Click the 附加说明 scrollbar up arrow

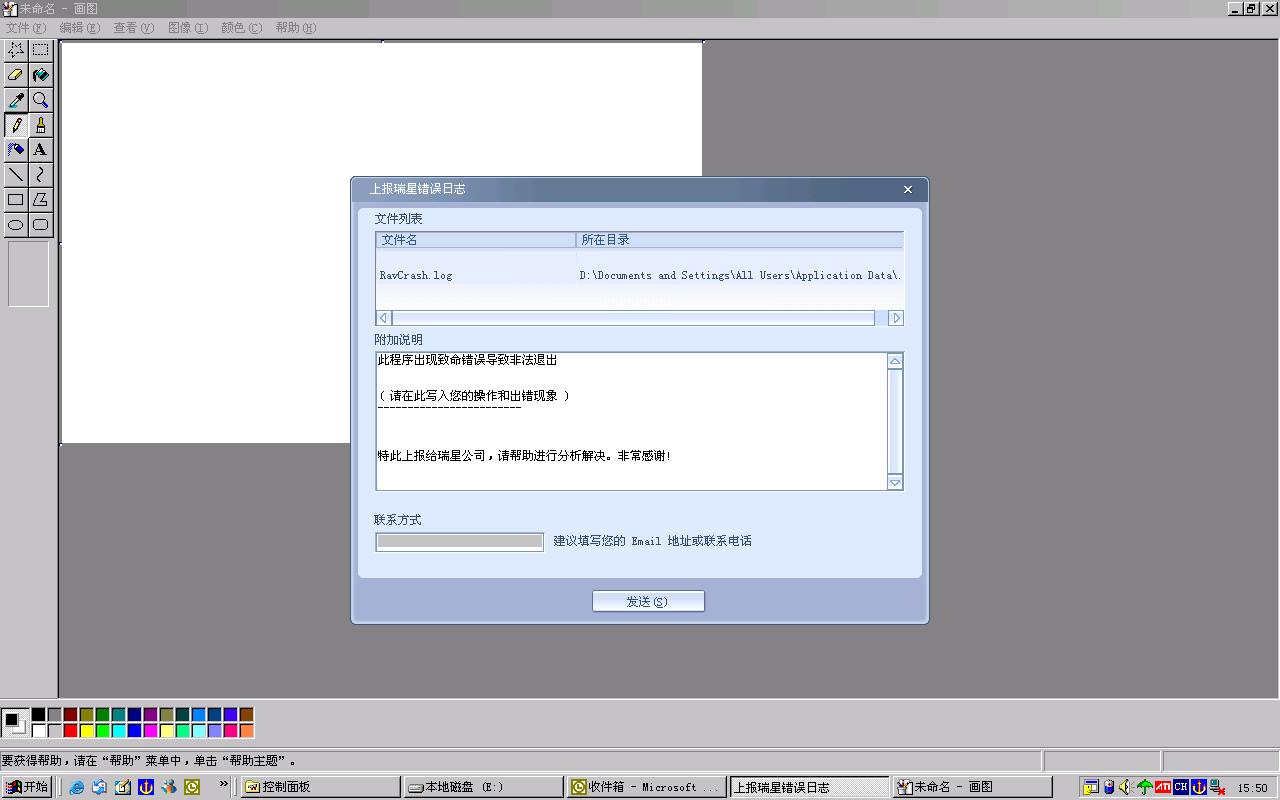coord(895,361)
